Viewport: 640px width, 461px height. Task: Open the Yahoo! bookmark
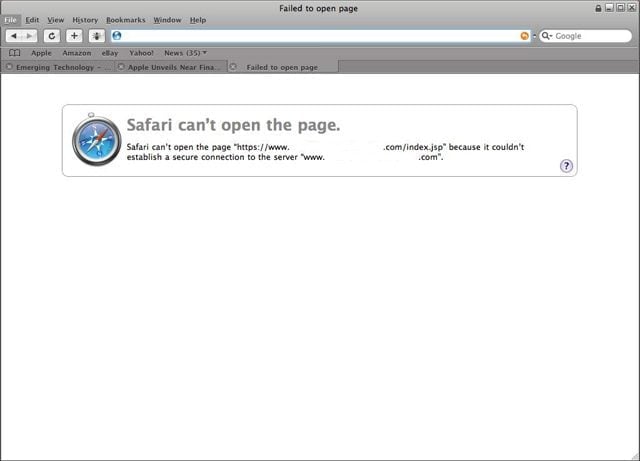coord(141,53)
